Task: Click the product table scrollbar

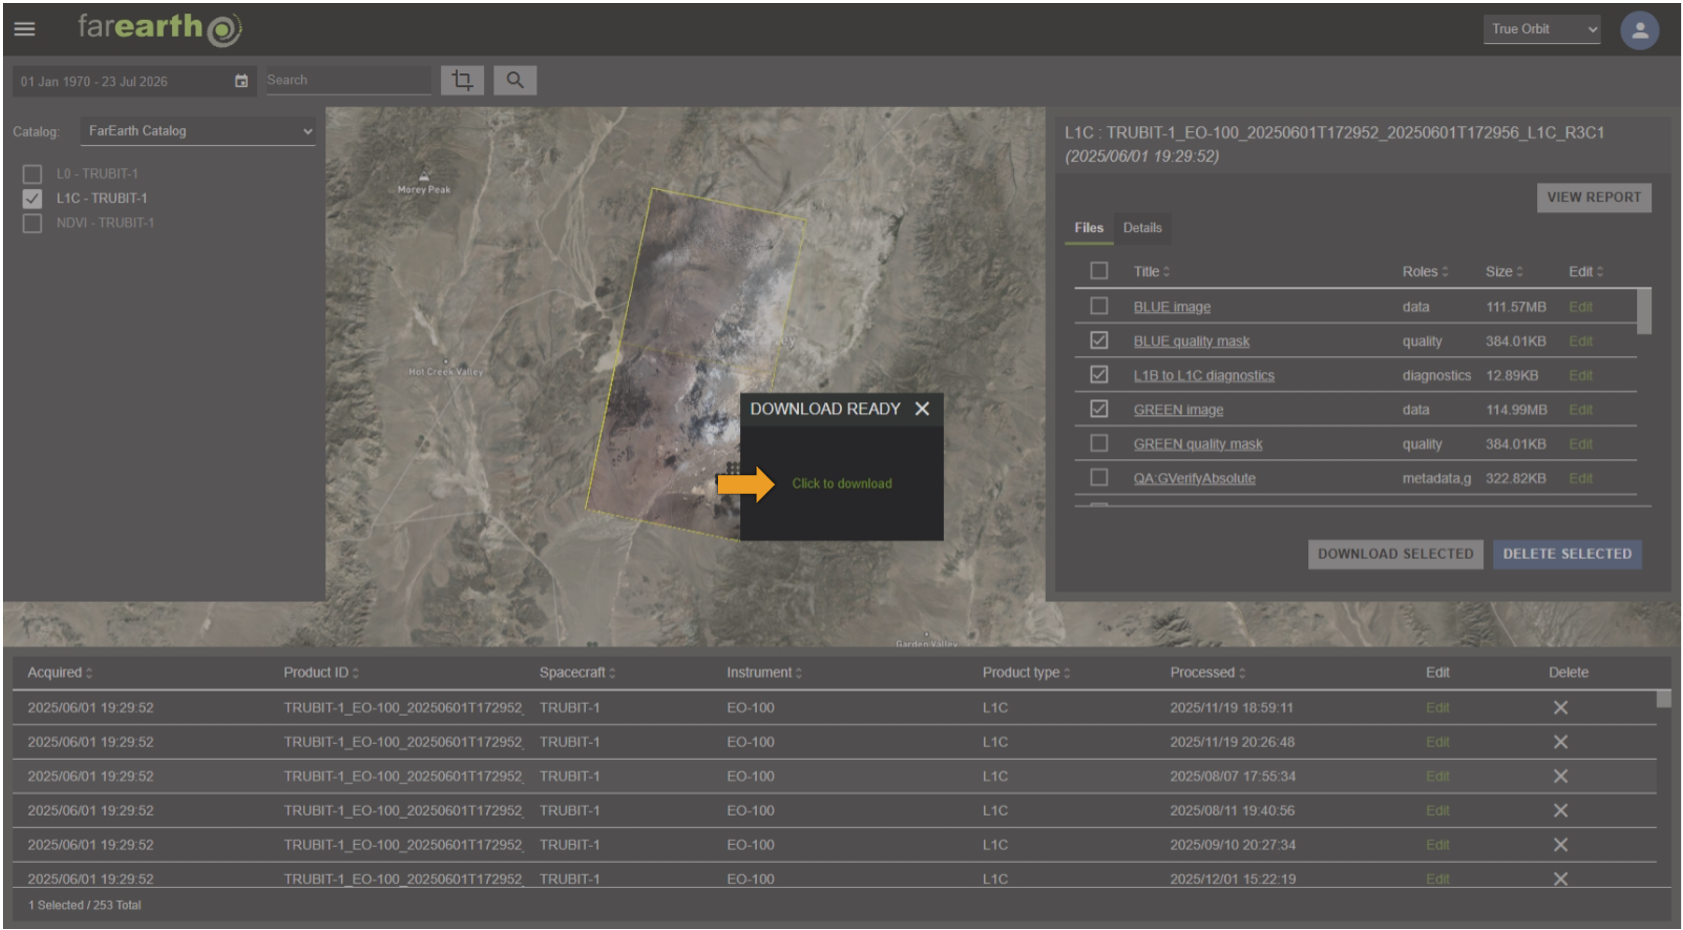Action: click(1663, 699)
